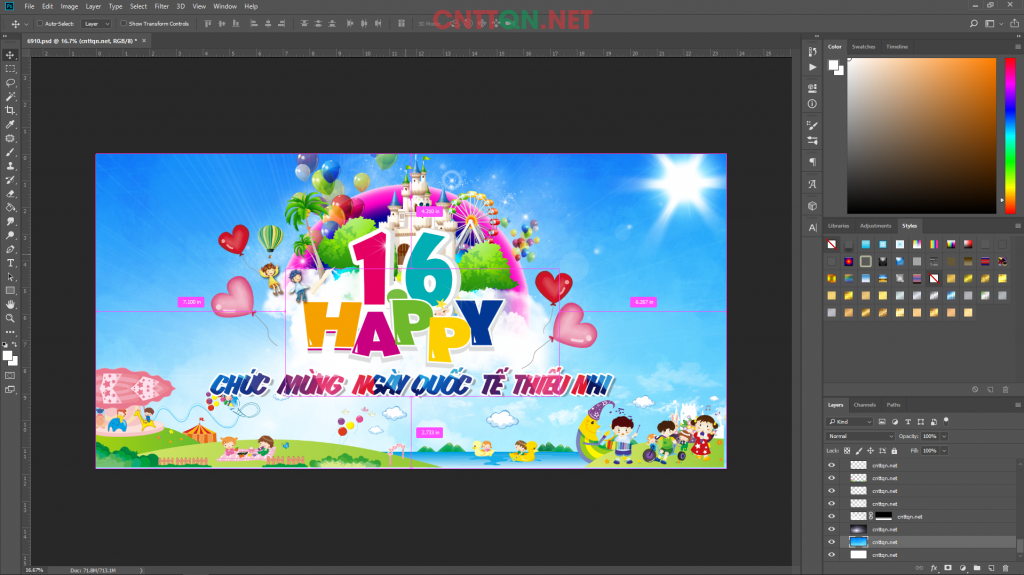Select the Zoom tool
The image size is (1024, 575).
tap(10, 318)
